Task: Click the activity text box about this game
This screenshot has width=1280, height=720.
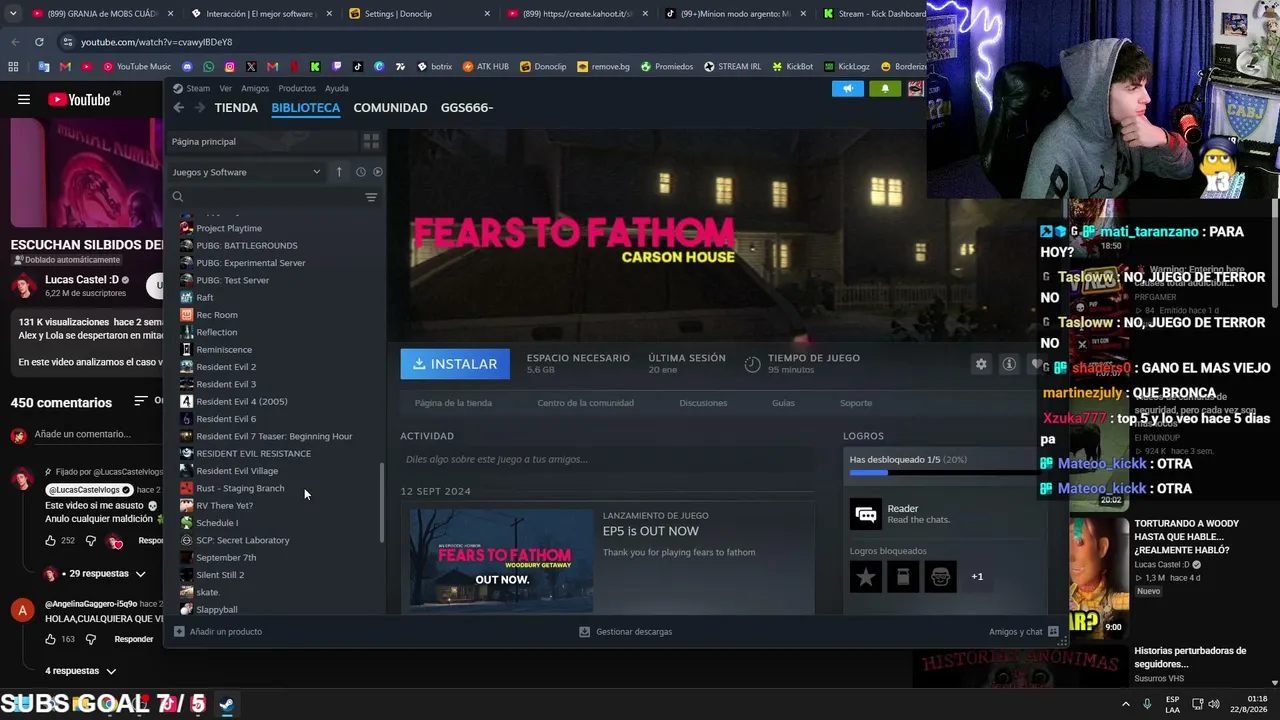Action: (608, 460)
